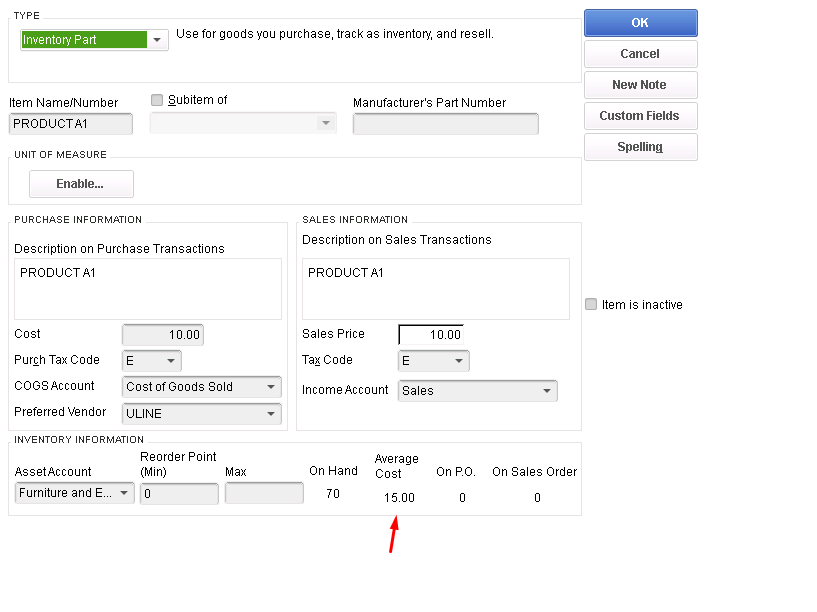Open Custom Fields settings
The height and width of the screenshot is (612, 817).
640,116
